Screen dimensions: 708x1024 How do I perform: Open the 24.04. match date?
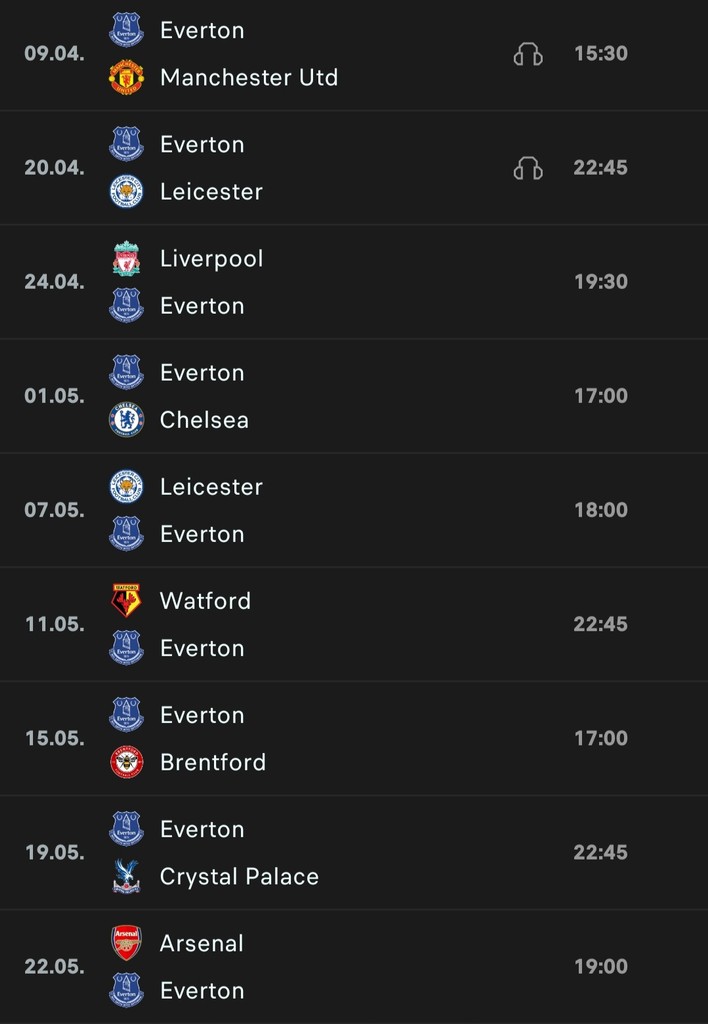tap(54, 282)
